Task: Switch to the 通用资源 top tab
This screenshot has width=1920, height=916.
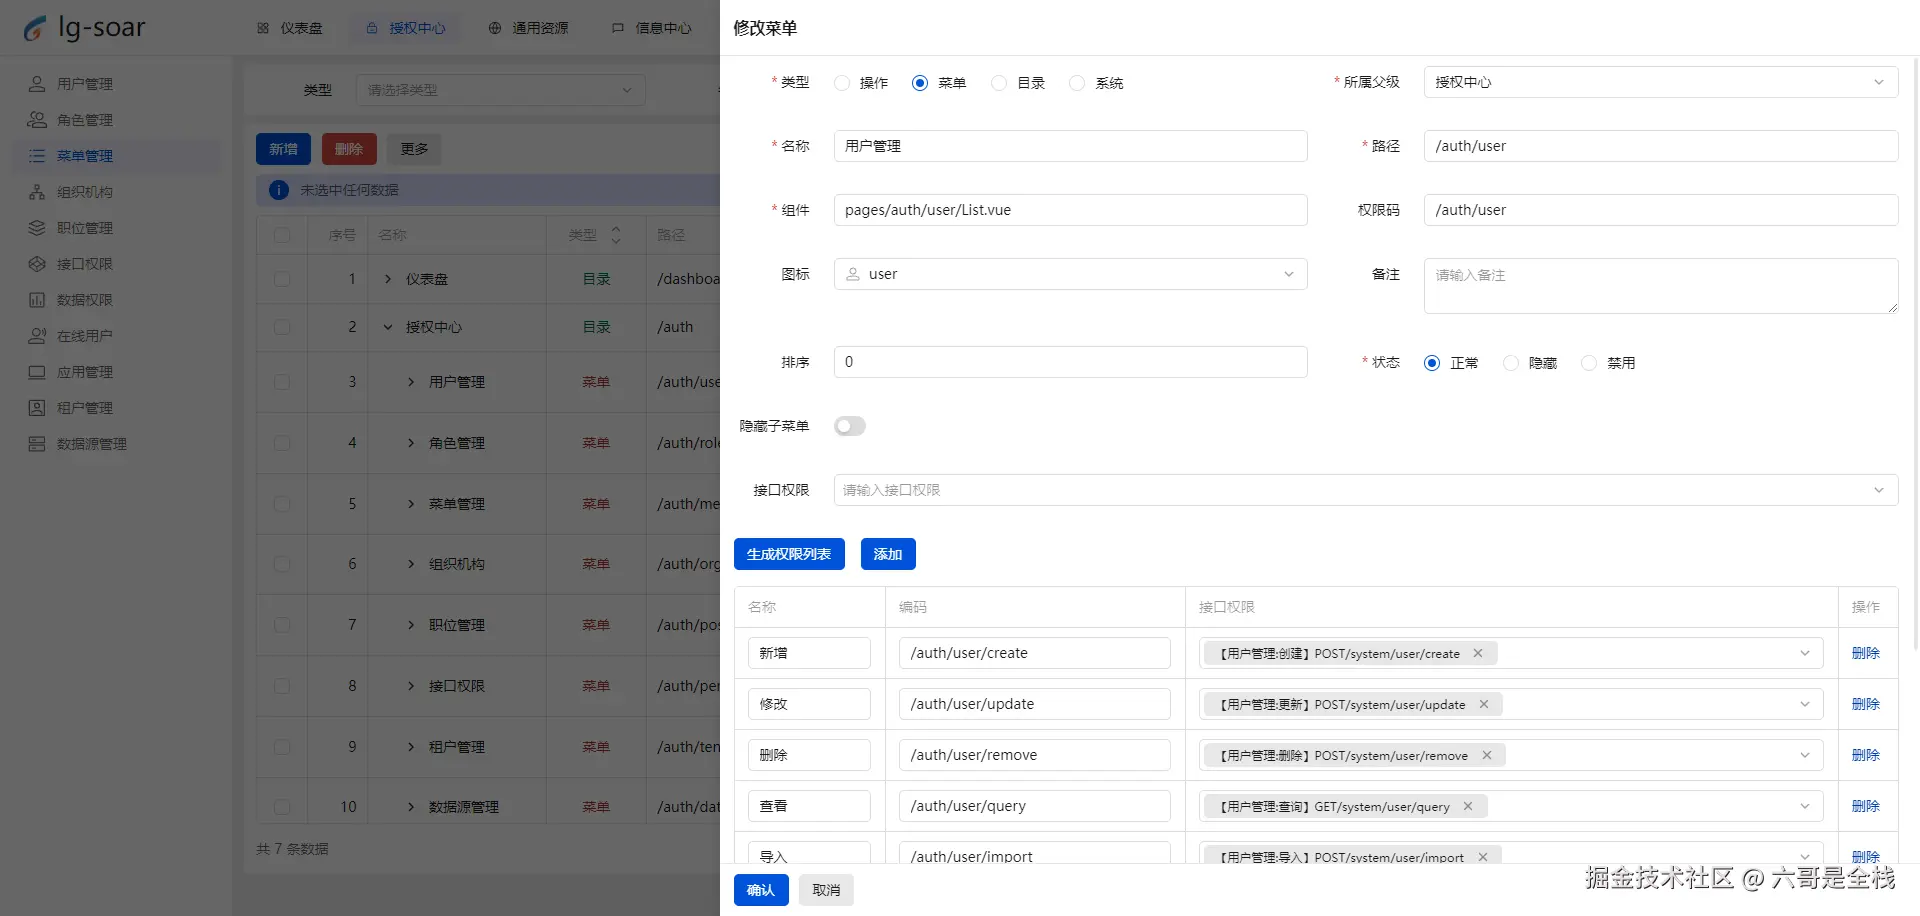Action: pyautogui.click(x=529, y=28)
